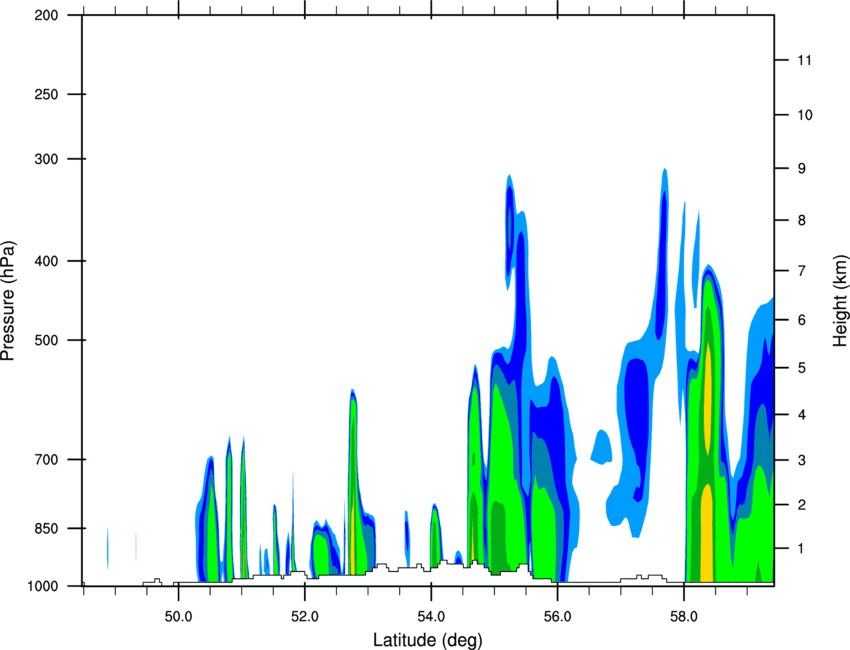This screenshot has height=650, width=850.
Task: Pick the 10 km height label
Action: tap(805, 115)
